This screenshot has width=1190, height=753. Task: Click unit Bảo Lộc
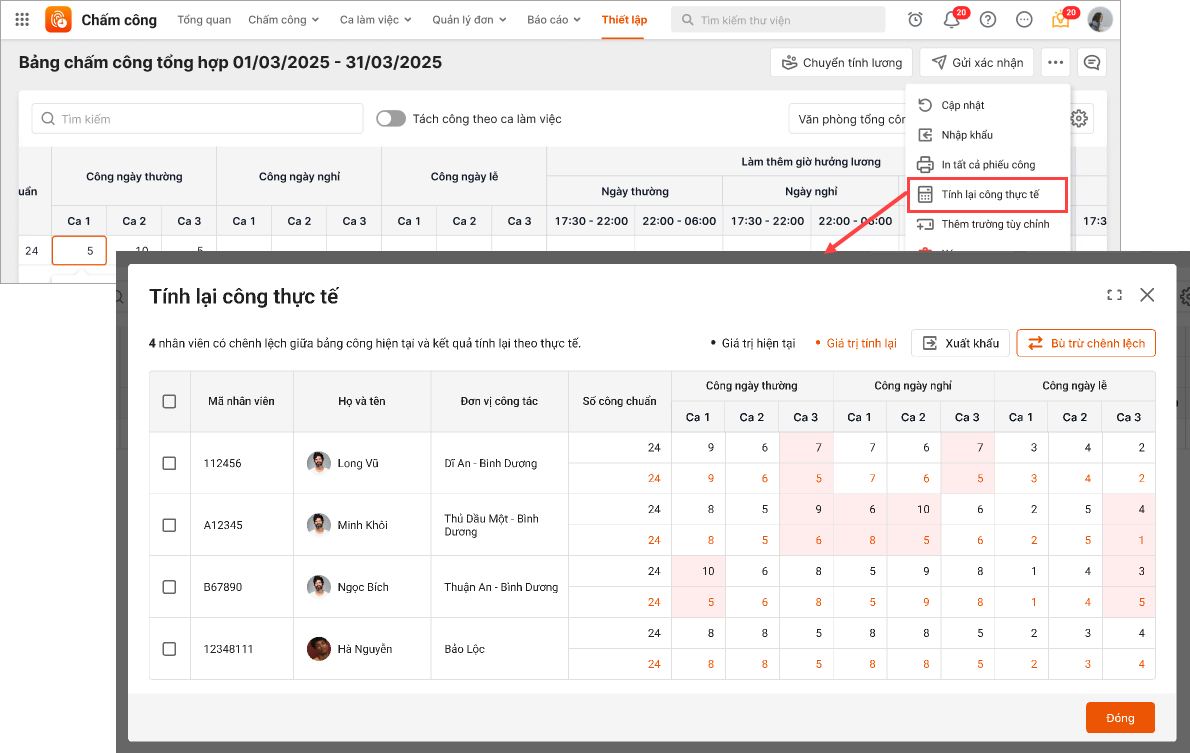tap(464, 649)
